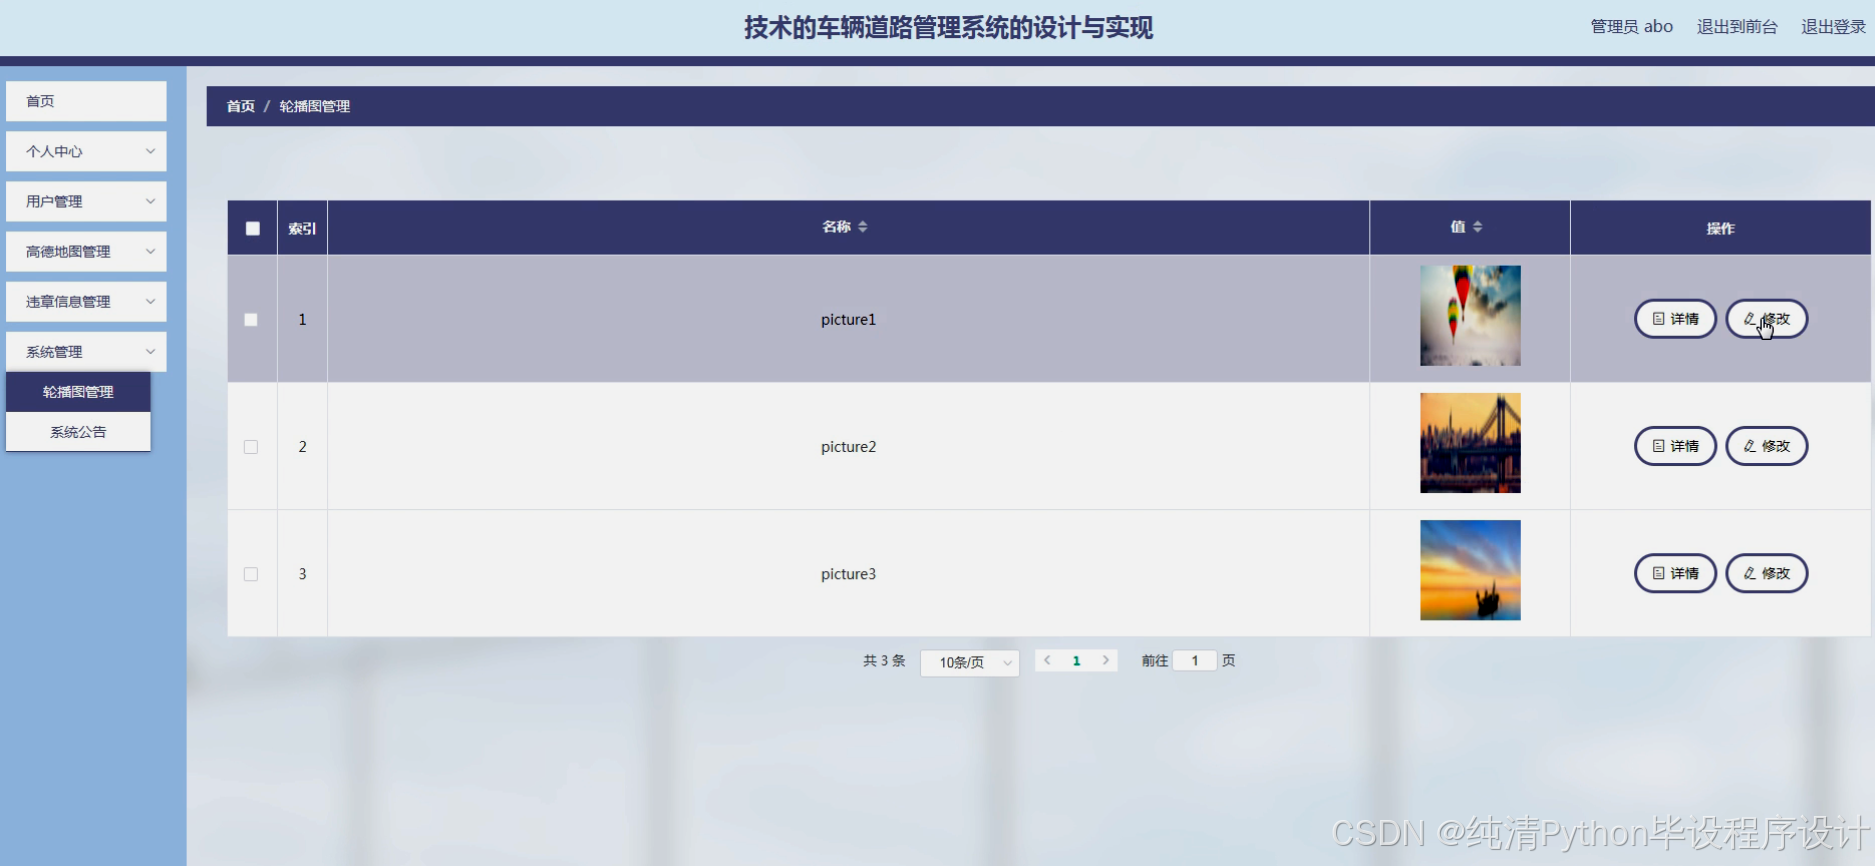Select 轮播图管理 submenu item
1875x866 pixels.
pyautogui.click(x=78, y=392)
